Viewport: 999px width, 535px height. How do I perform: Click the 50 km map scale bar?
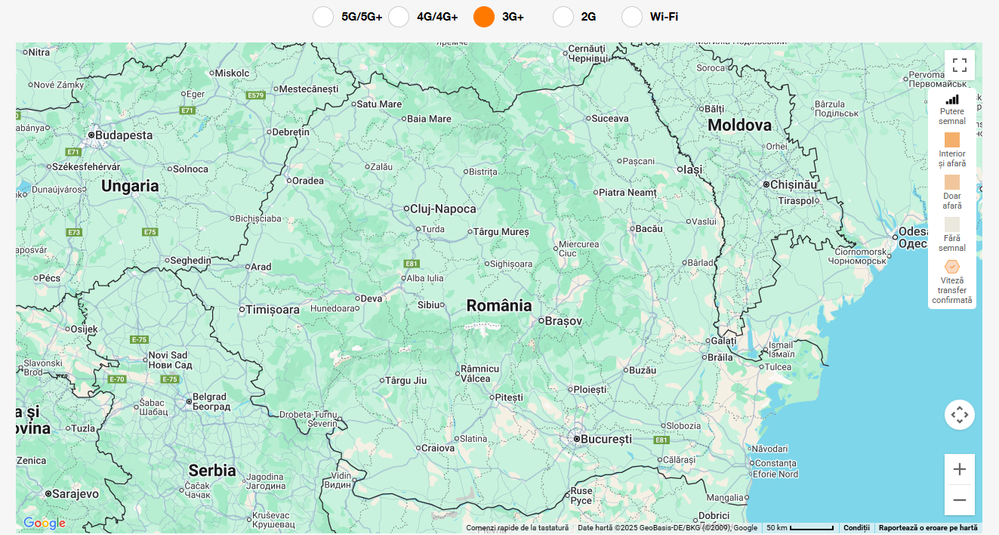(800, 528)
